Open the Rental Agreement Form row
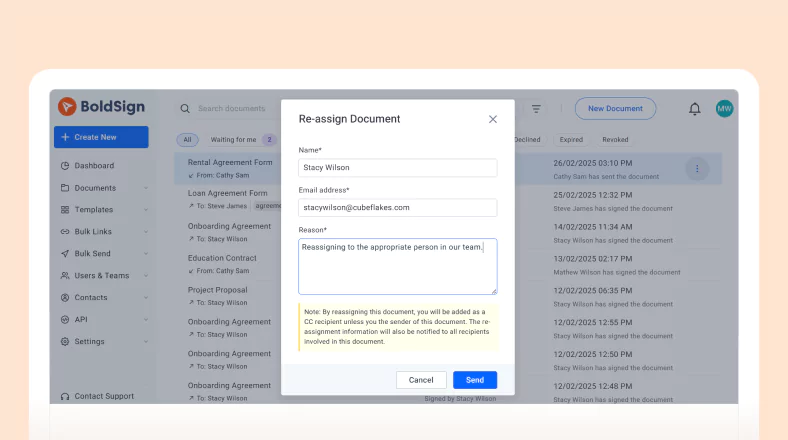Image resolution: width=788 pixels, height=440 pixels. (x=230, y=162)
